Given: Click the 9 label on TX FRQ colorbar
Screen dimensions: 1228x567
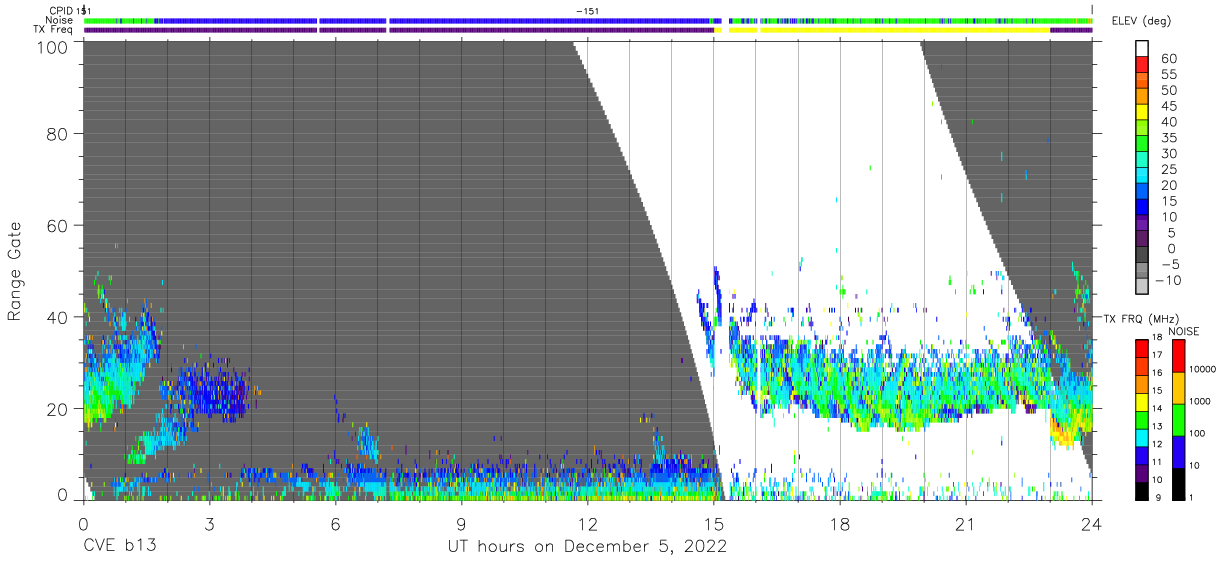Looking at the screenshot, I should [1156, 496].
